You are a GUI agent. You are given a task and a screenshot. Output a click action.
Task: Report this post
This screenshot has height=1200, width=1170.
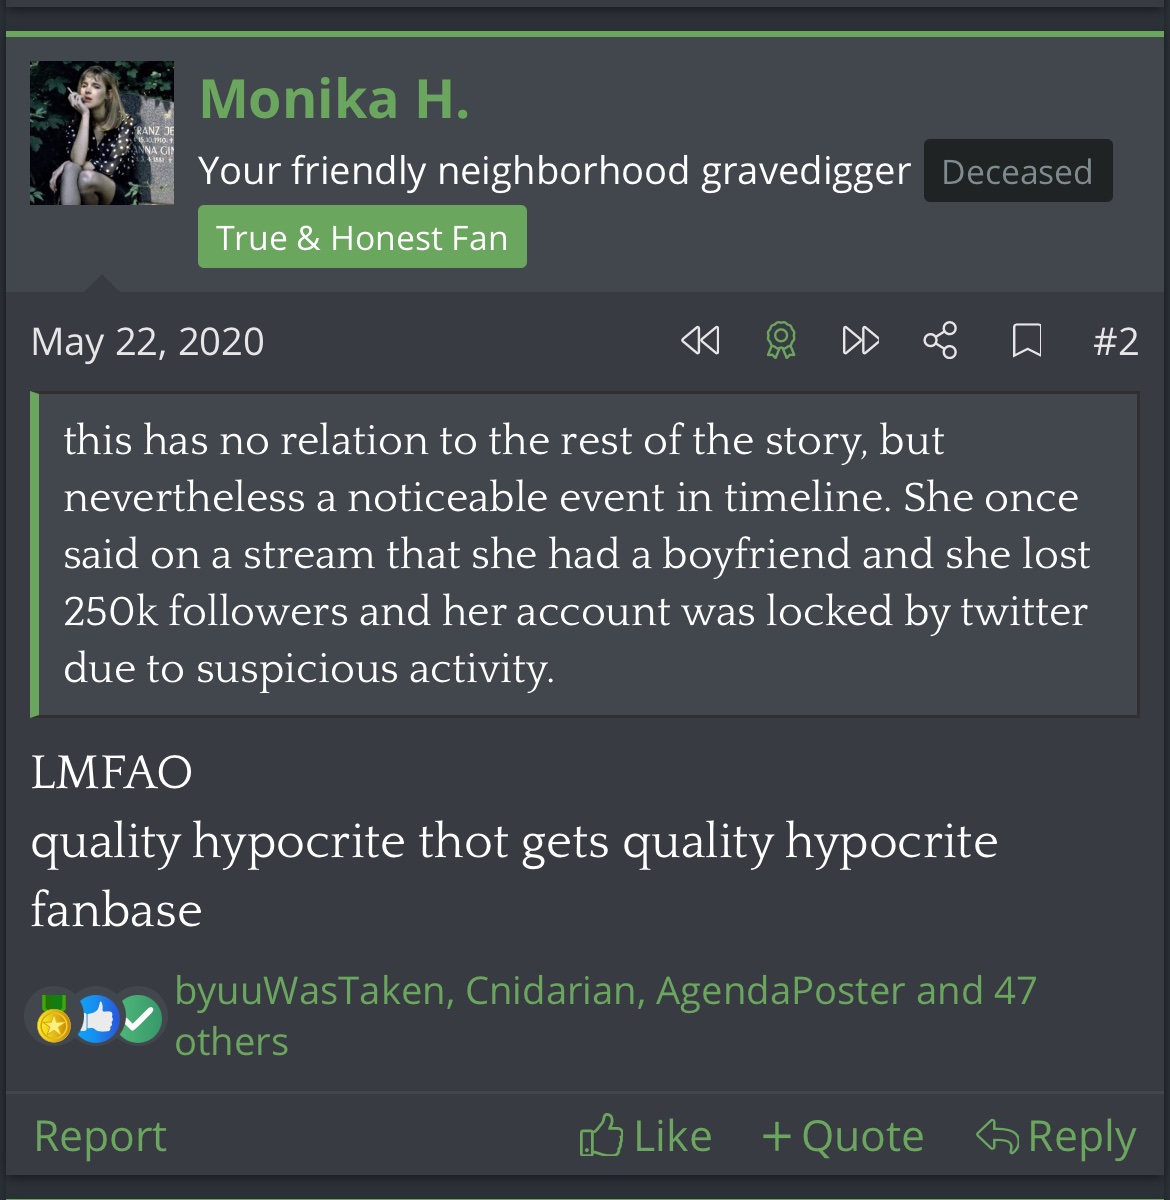point(100,1137)
